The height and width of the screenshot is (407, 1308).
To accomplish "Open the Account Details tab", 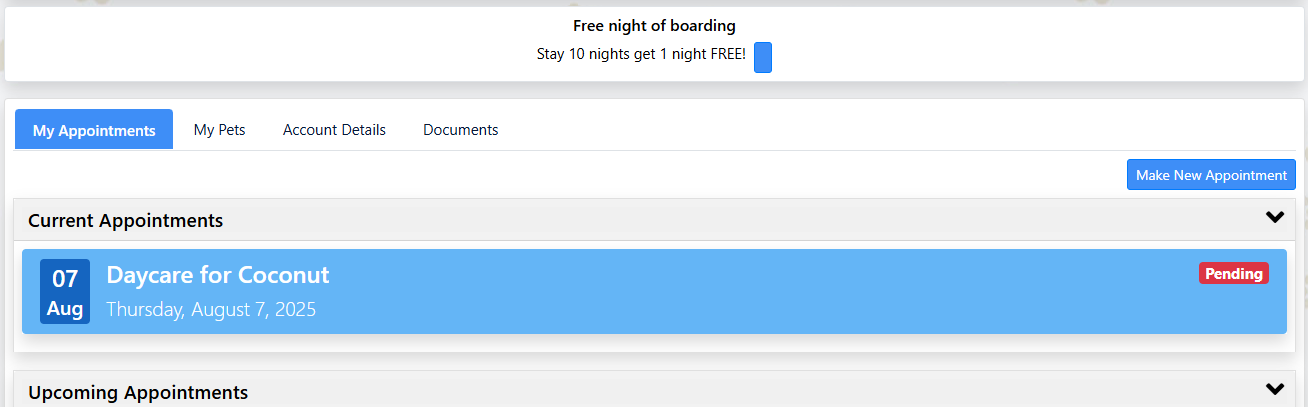I will coord(334,130).
